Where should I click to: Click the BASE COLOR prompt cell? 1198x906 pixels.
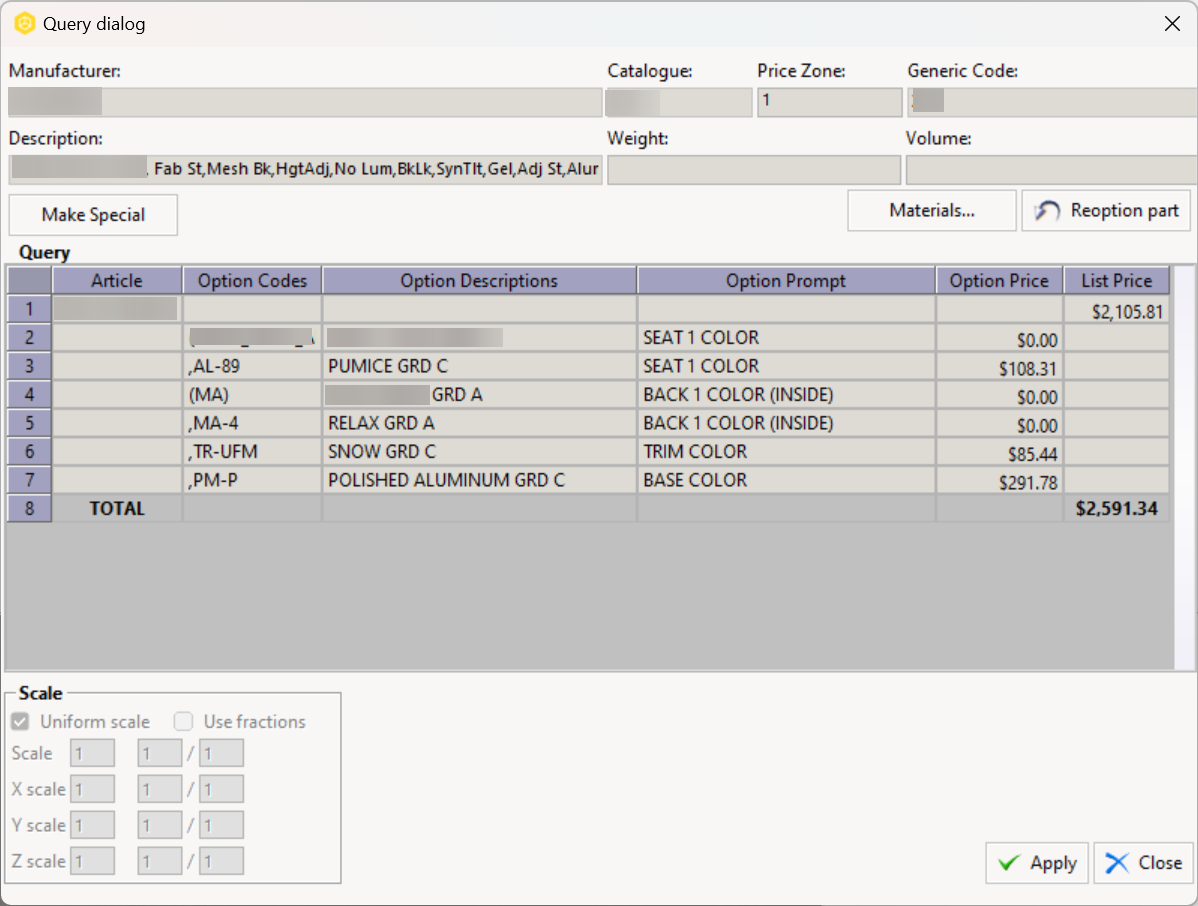point(785,480)
